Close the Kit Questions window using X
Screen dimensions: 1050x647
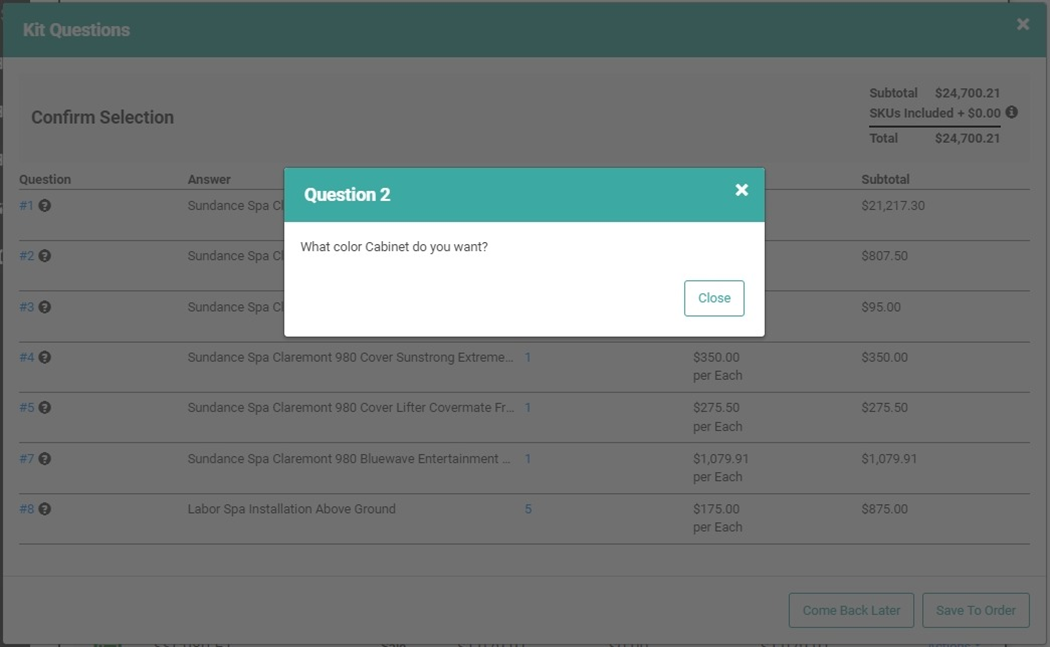[x=1022, y=25]
